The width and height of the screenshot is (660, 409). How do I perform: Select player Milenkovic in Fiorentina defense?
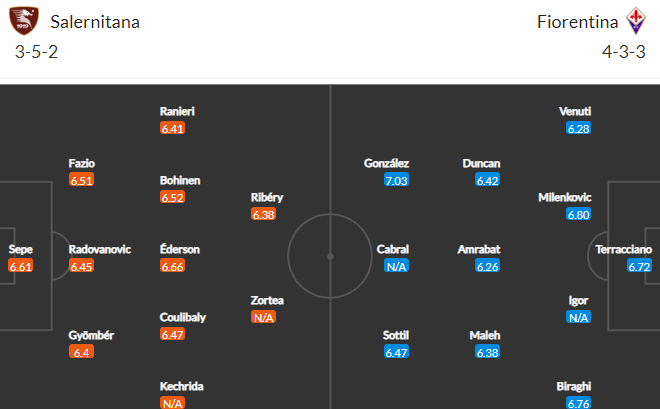pos(565,197)
